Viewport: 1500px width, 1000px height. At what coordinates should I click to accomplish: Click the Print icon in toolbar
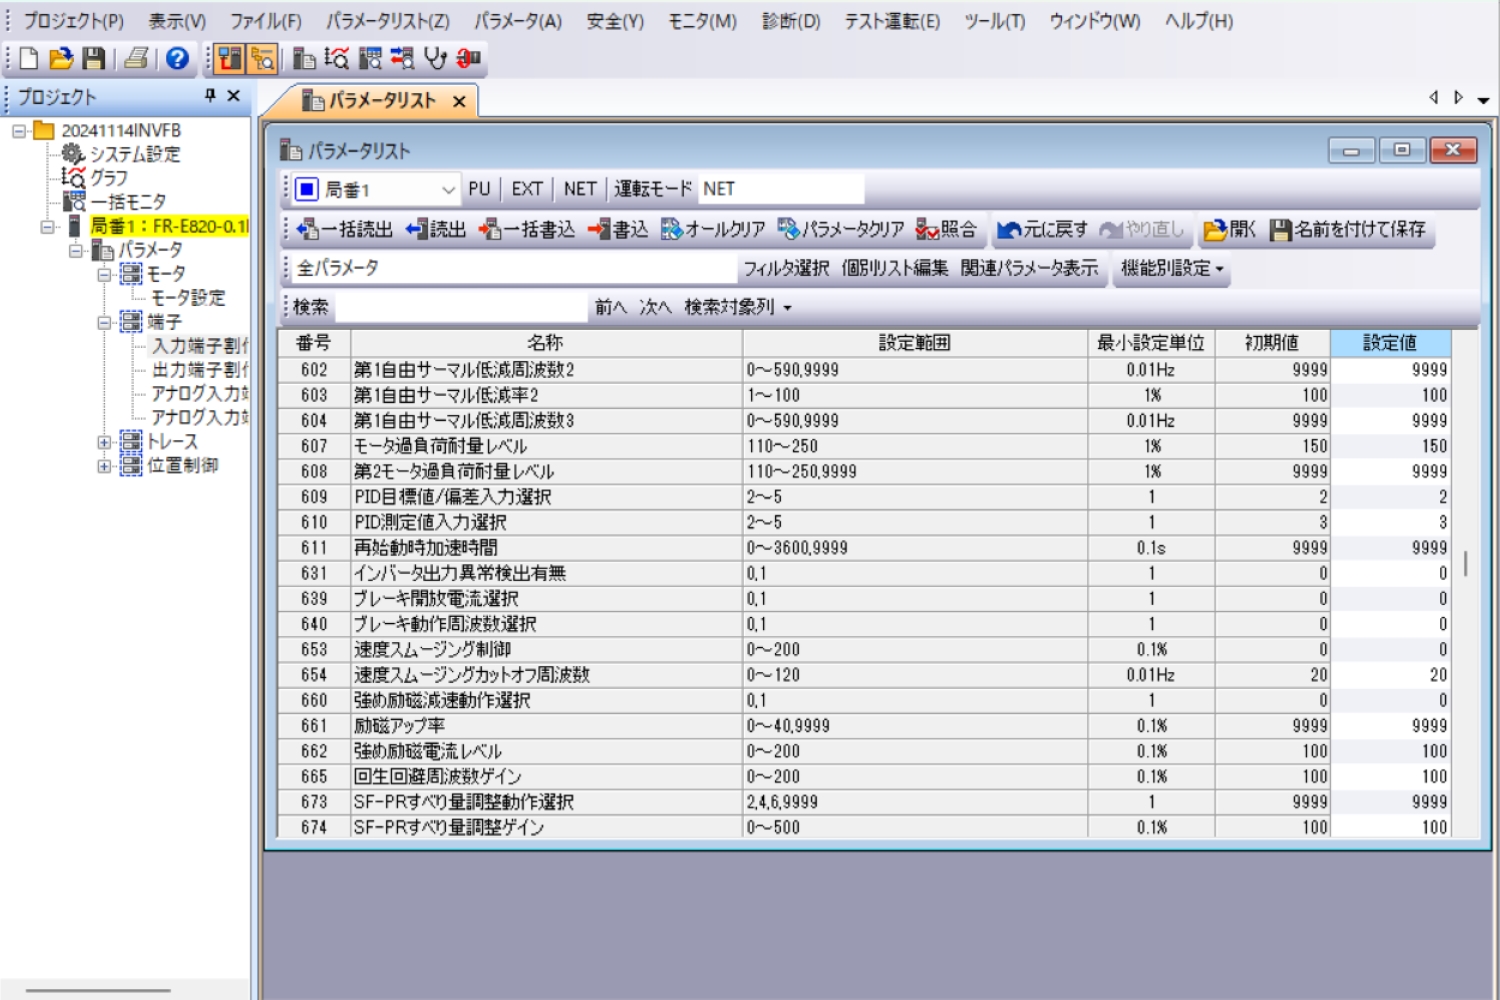[136, 59]
